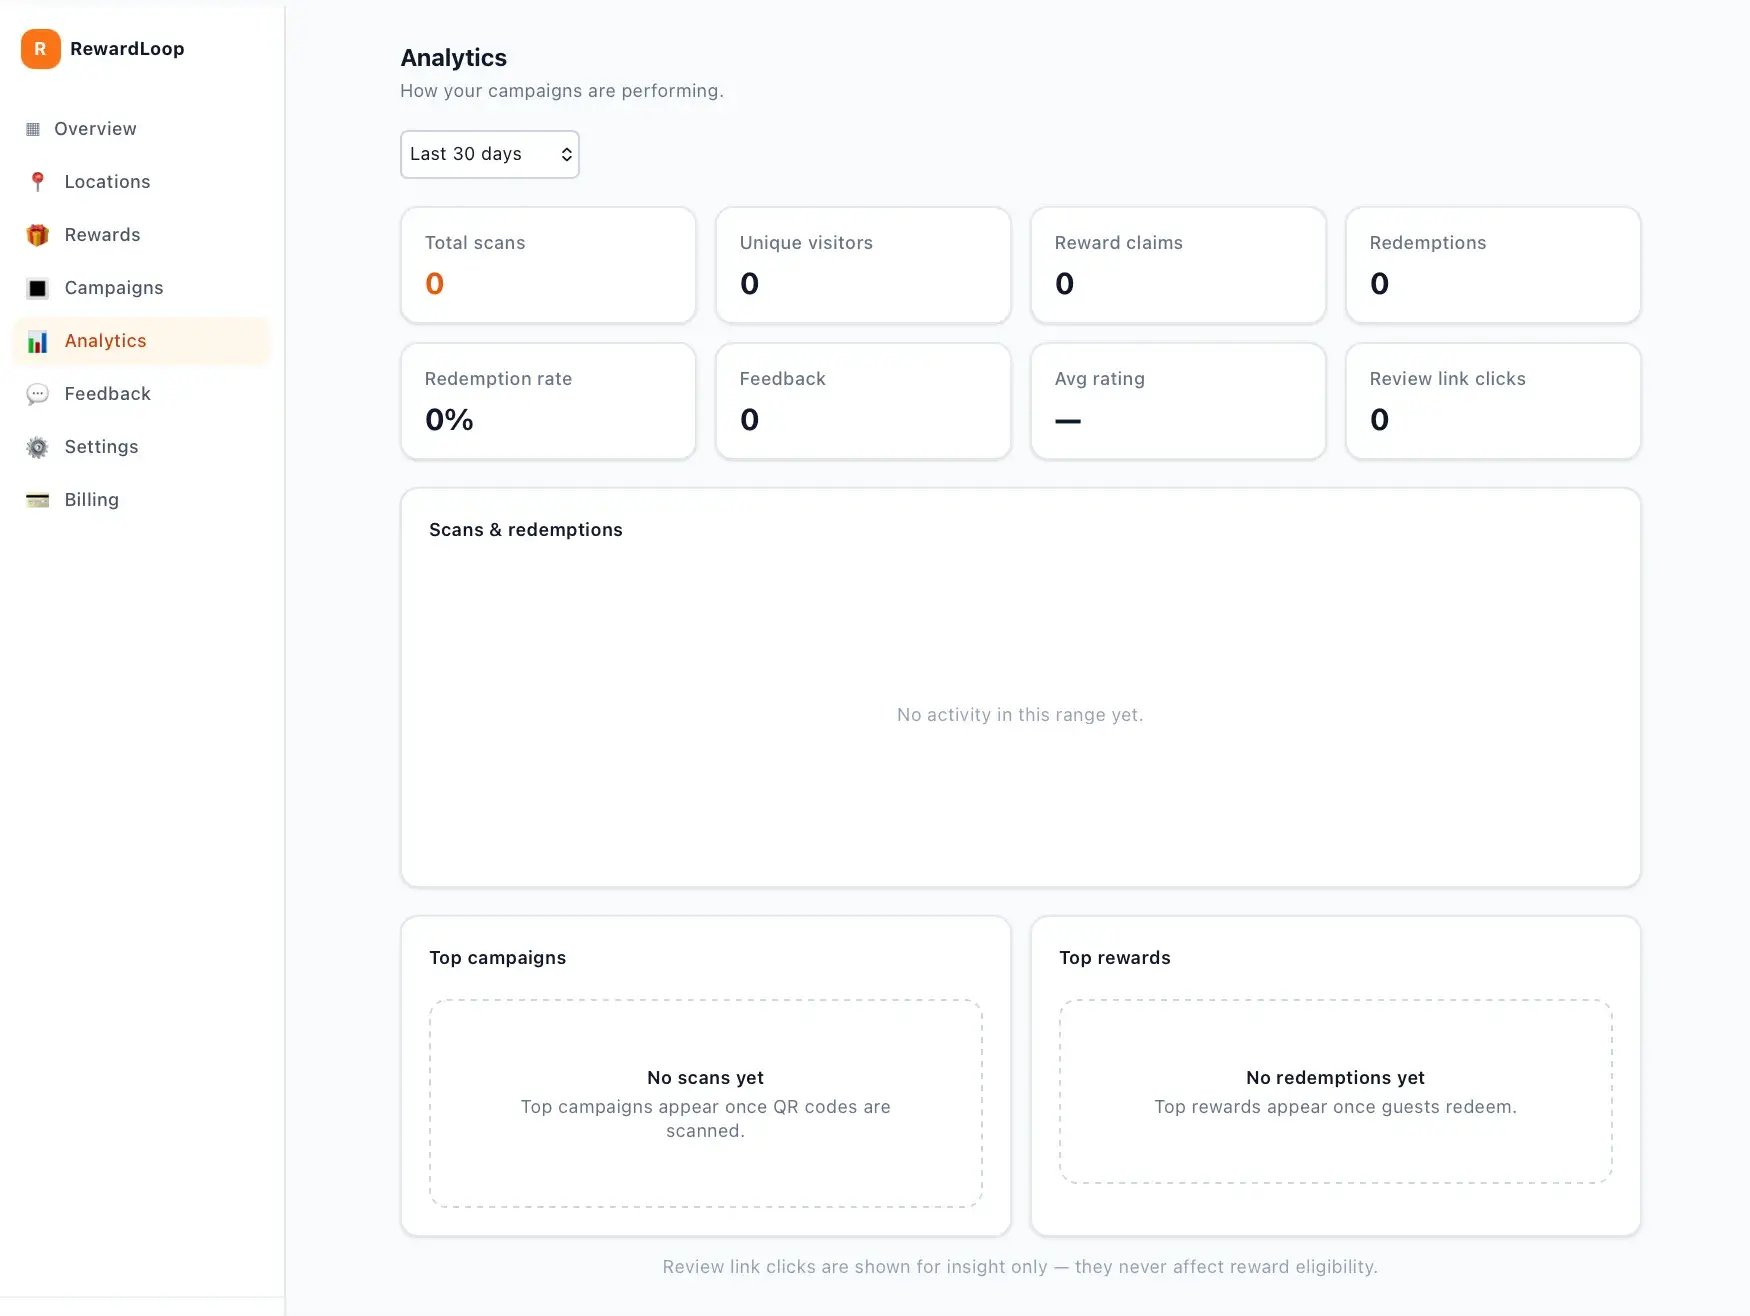The height and width of the screenshot is (1316, 1750).
Task: Click the RewardLoop brand name
Action: click(x=127, y=49)
